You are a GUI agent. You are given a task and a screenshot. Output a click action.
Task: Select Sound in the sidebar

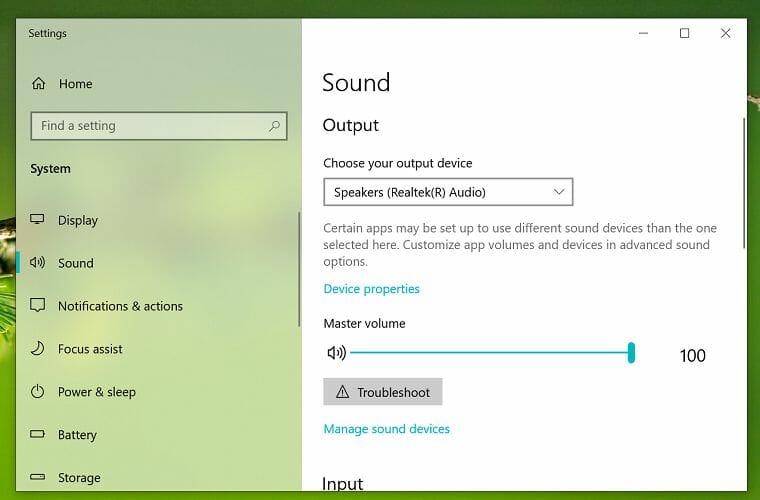[158, 263]
